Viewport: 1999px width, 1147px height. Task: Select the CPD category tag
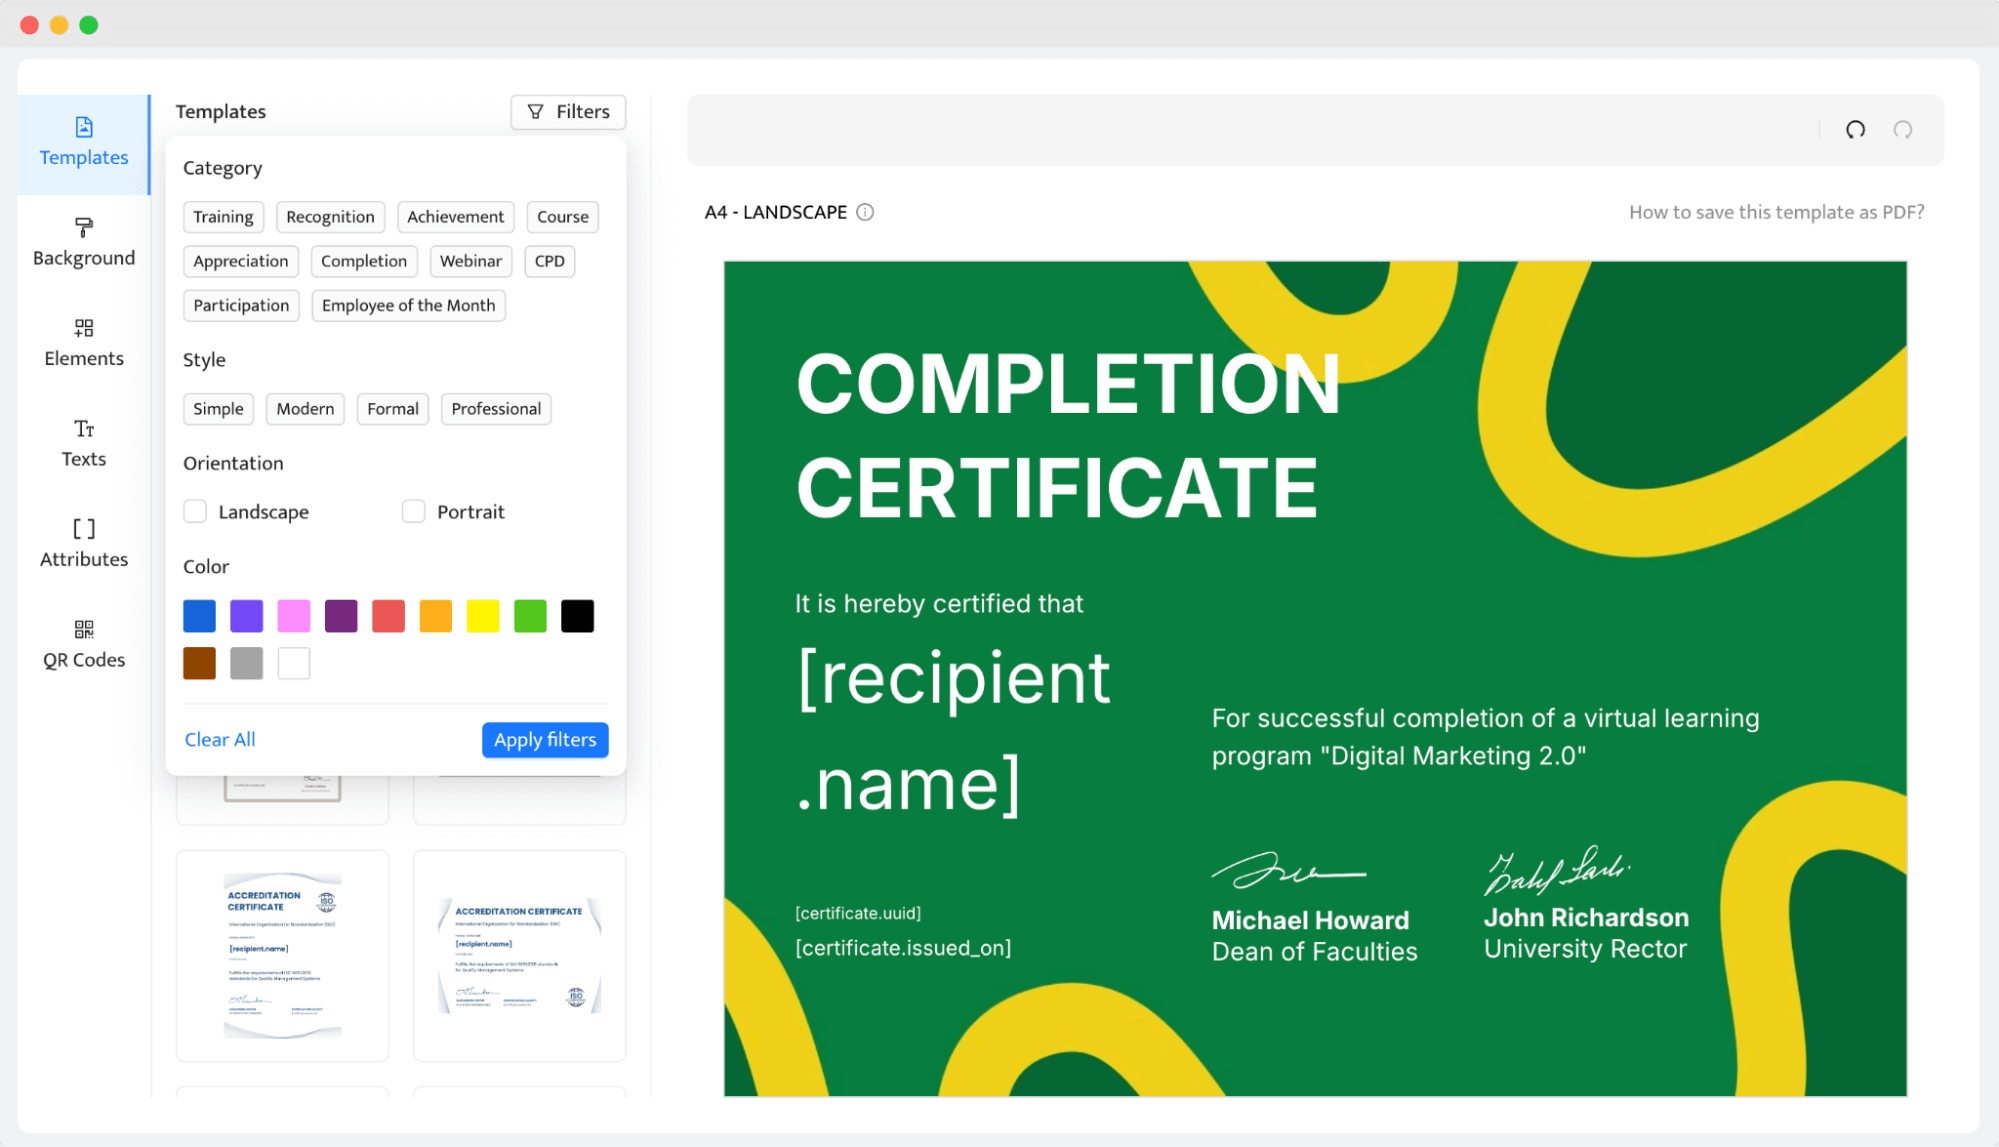tap(549, 261)
